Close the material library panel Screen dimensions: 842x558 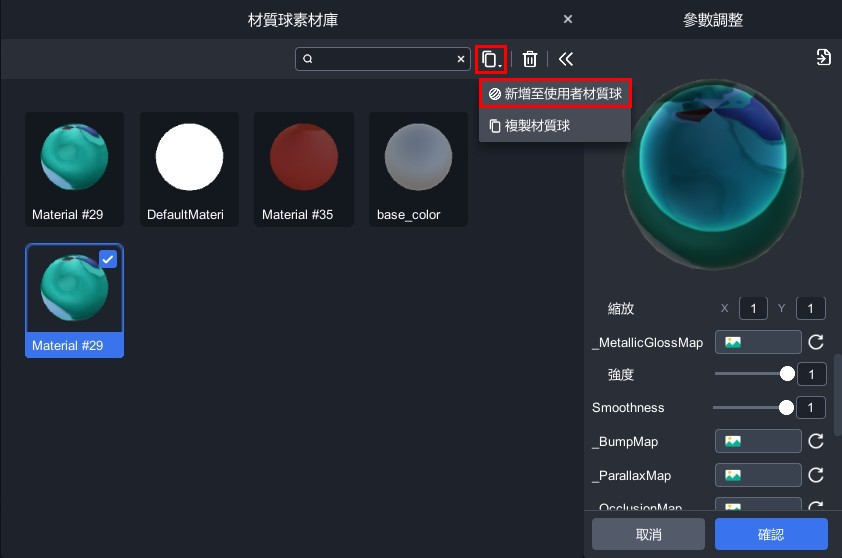point(567,19)
